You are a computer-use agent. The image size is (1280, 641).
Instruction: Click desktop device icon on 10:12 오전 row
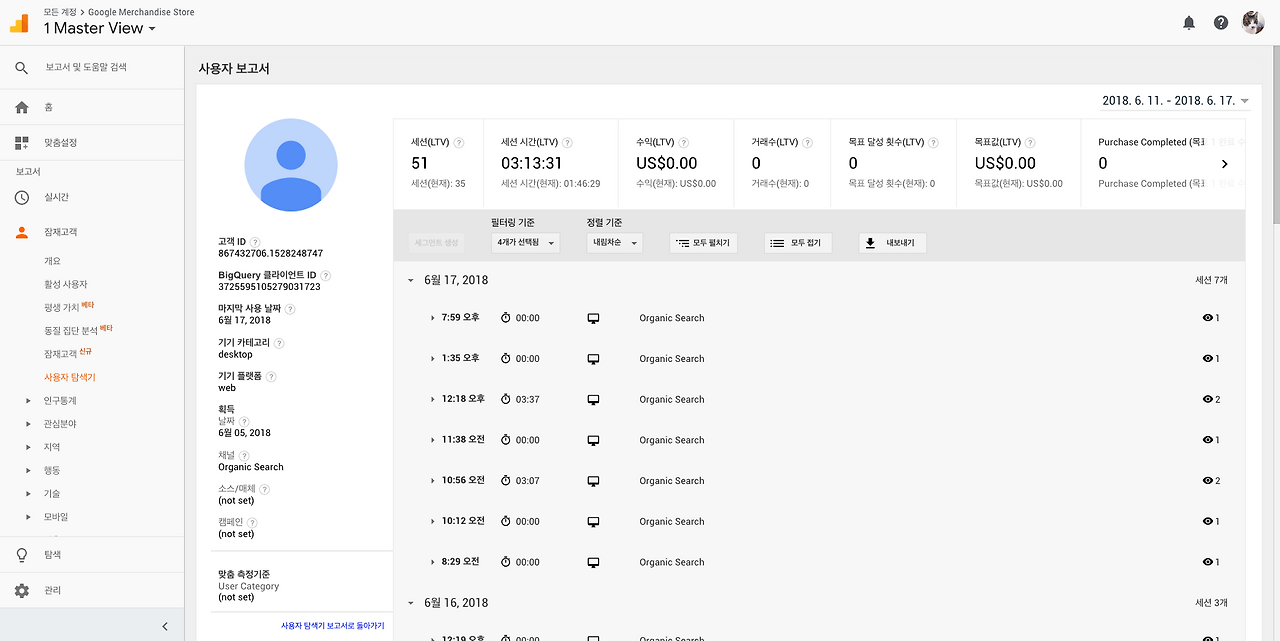[593, 522]
